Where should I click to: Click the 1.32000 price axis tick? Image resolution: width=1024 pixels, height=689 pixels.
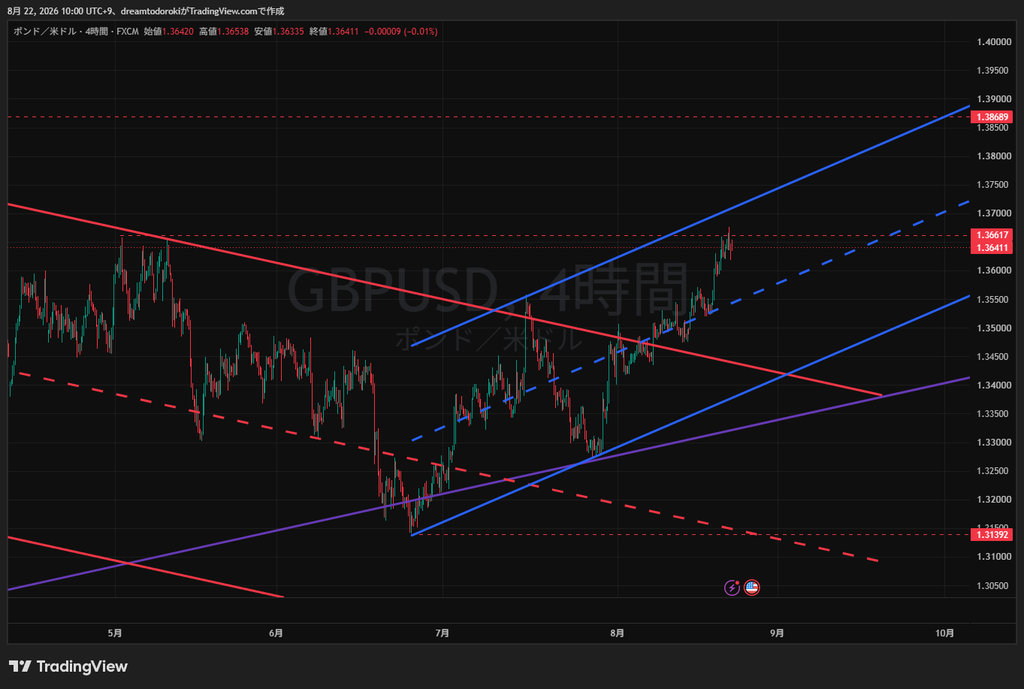click(994, 500)
